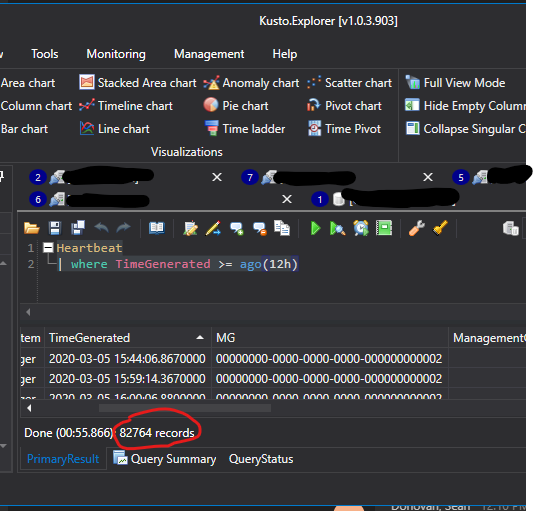
Task: Toggle Hide Empty Columns
Action: pyautogui.click(x=465, y=106)
